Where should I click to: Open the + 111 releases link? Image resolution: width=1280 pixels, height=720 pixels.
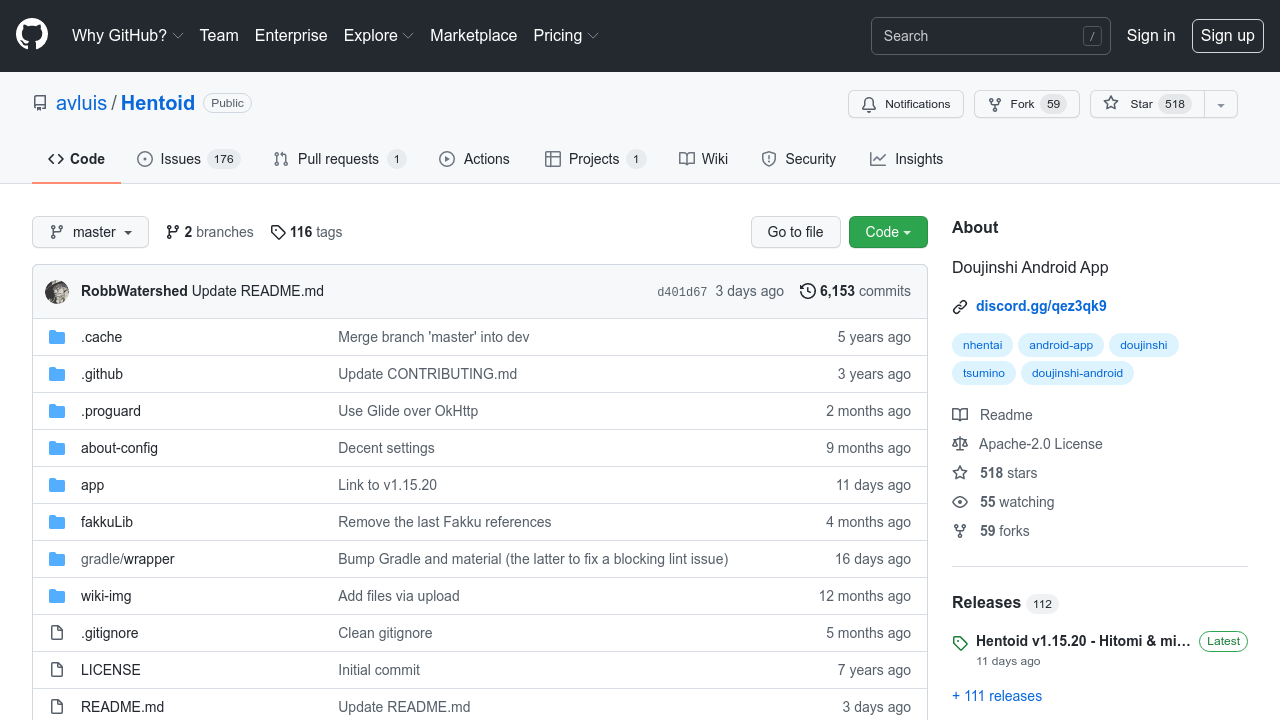coord(997,696)
